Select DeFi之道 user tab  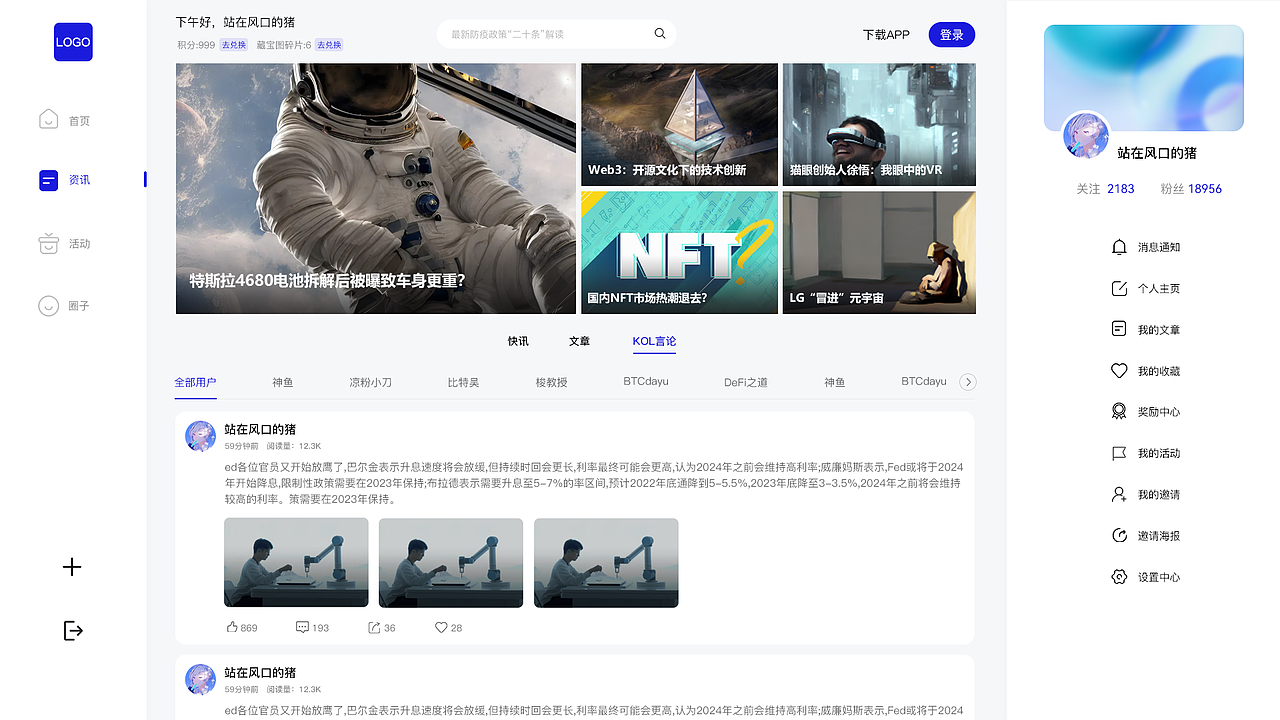(x=746, y=382)
